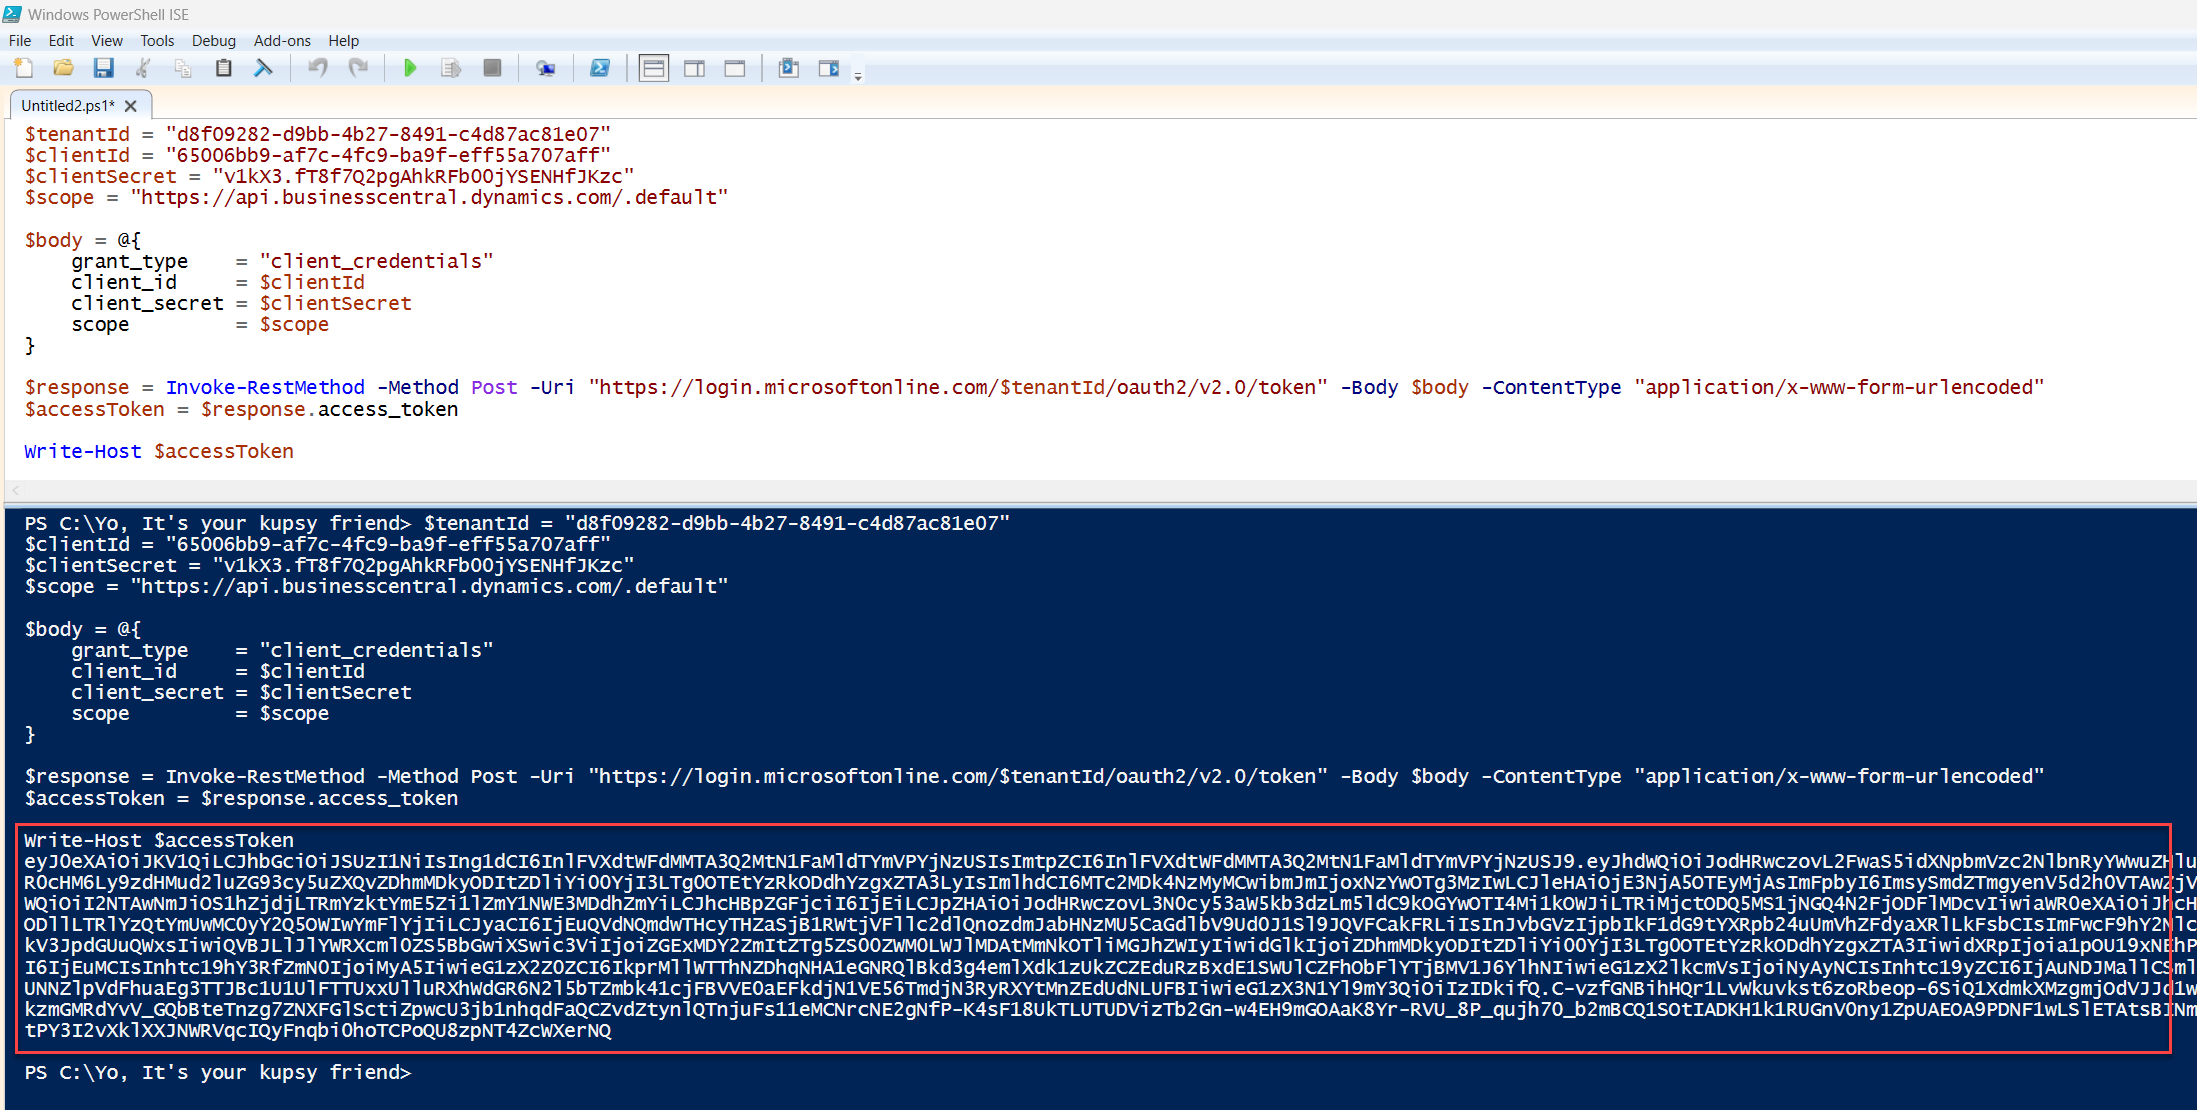The image size is (2197, 1110).
Task: Click the Open script folder icon
Action: click(63, 68)
